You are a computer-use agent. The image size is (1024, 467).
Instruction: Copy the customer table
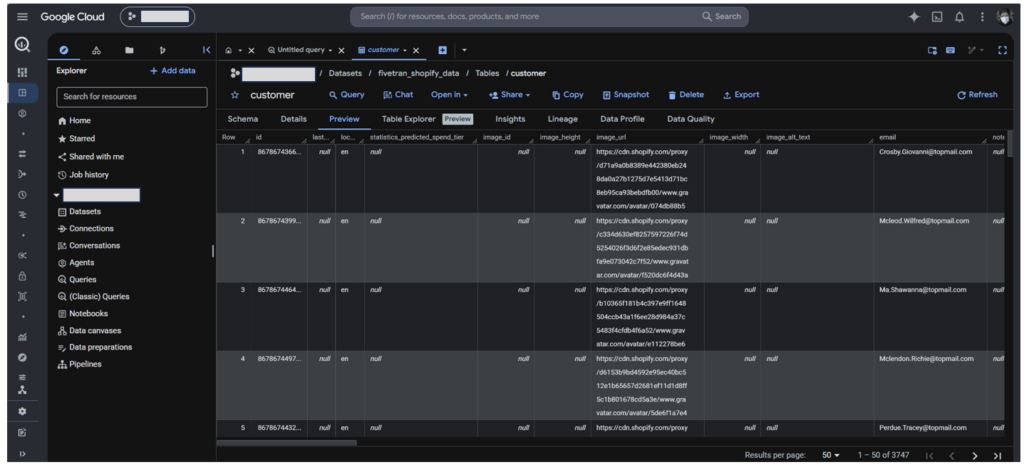(568, 95)
